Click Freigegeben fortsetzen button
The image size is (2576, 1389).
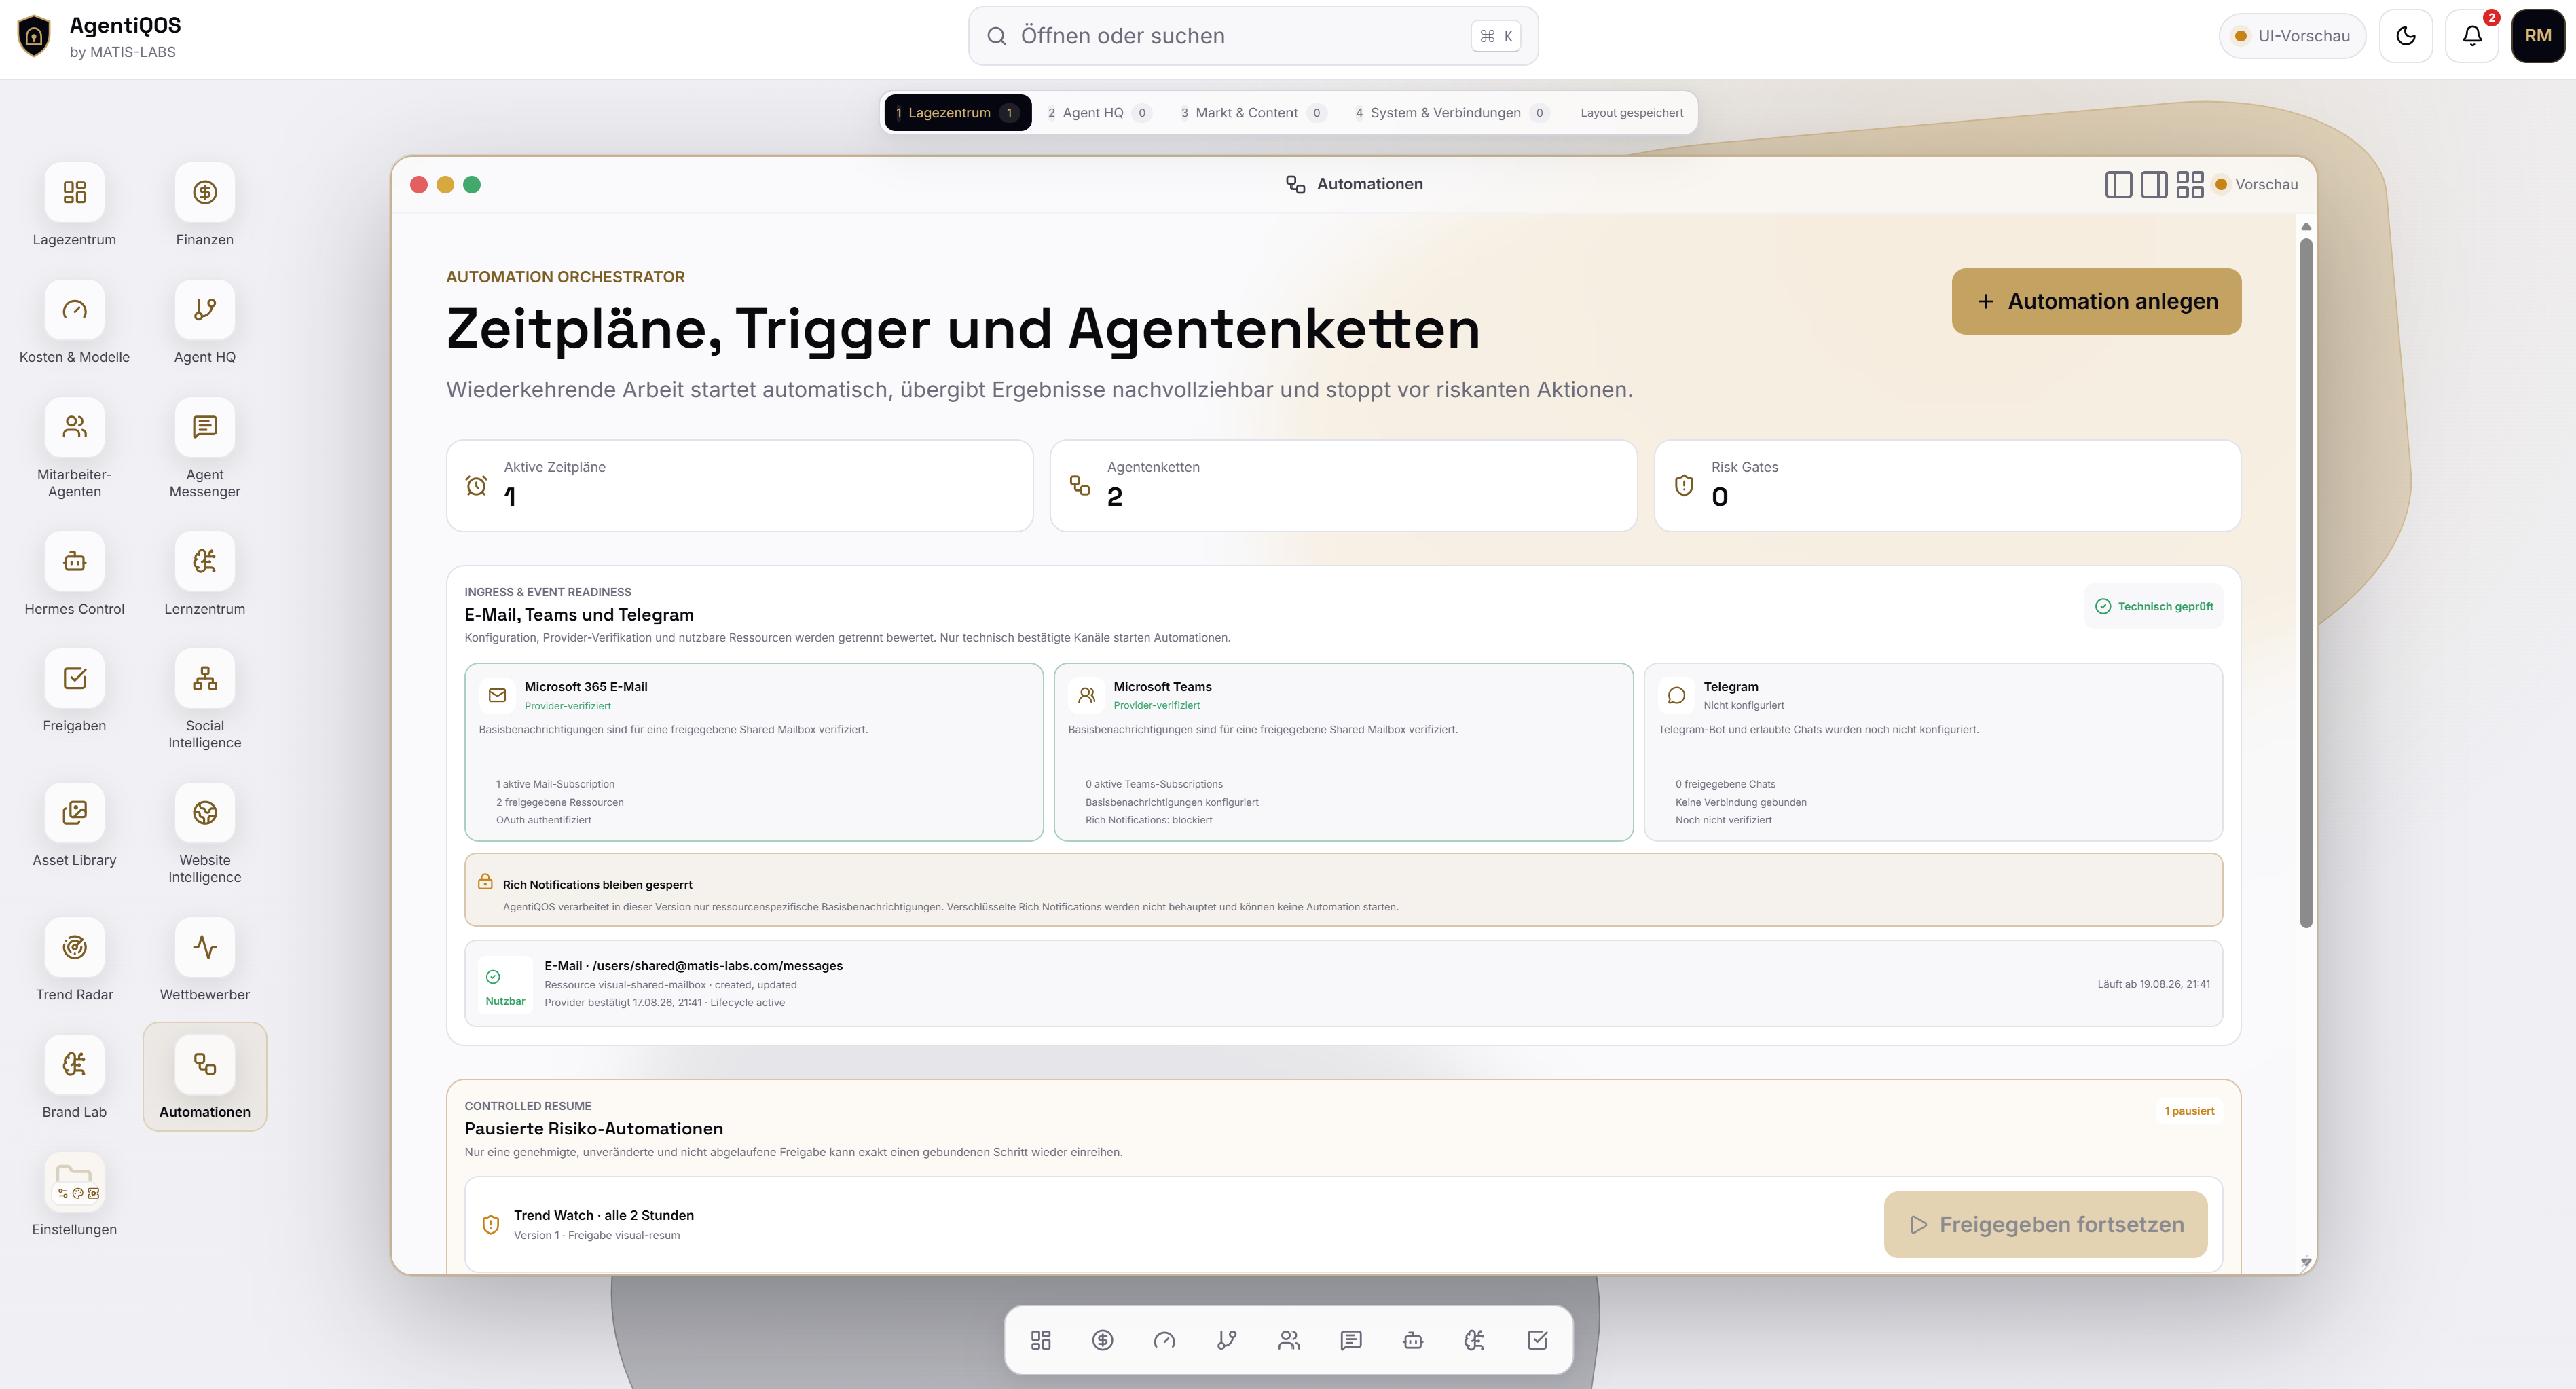point(2045,1224)
